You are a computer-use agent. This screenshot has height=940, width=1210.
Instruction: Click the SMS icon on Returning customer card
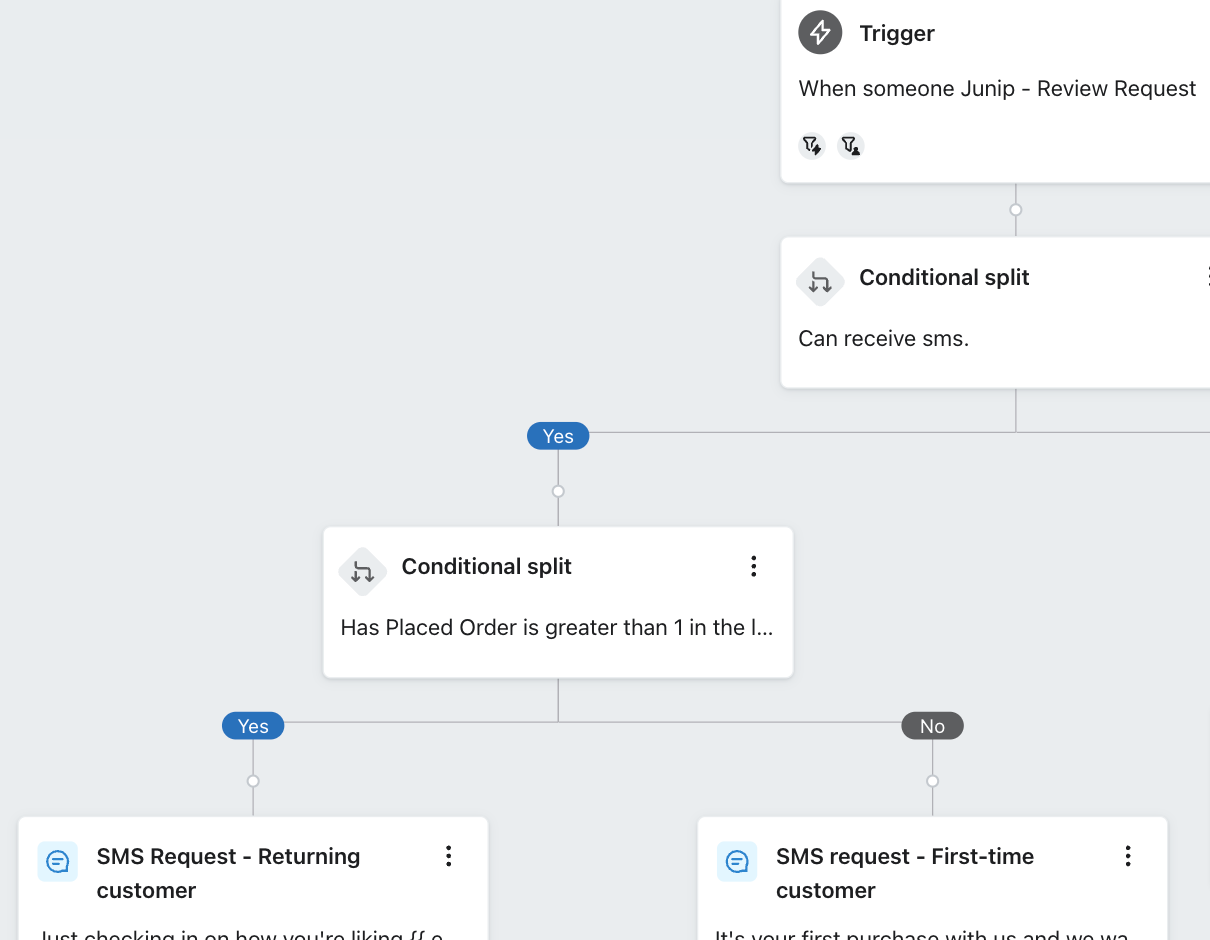(58, 861)
